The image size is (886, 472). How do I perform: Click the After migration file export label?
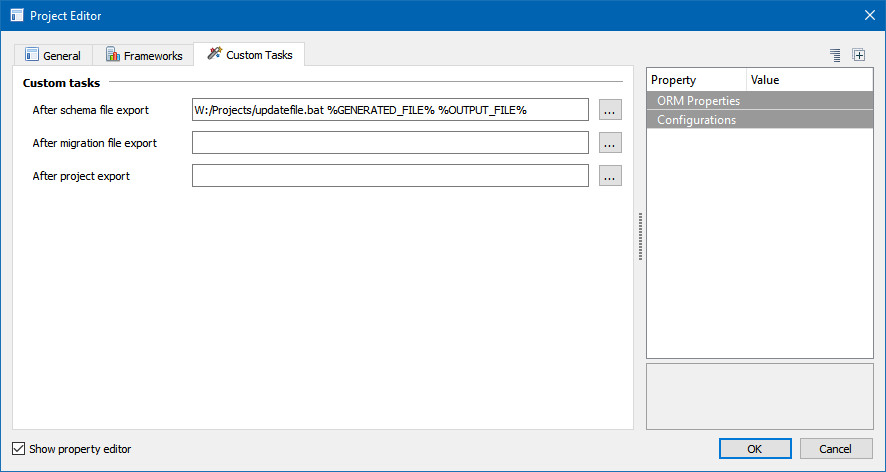tap(95, 142)
